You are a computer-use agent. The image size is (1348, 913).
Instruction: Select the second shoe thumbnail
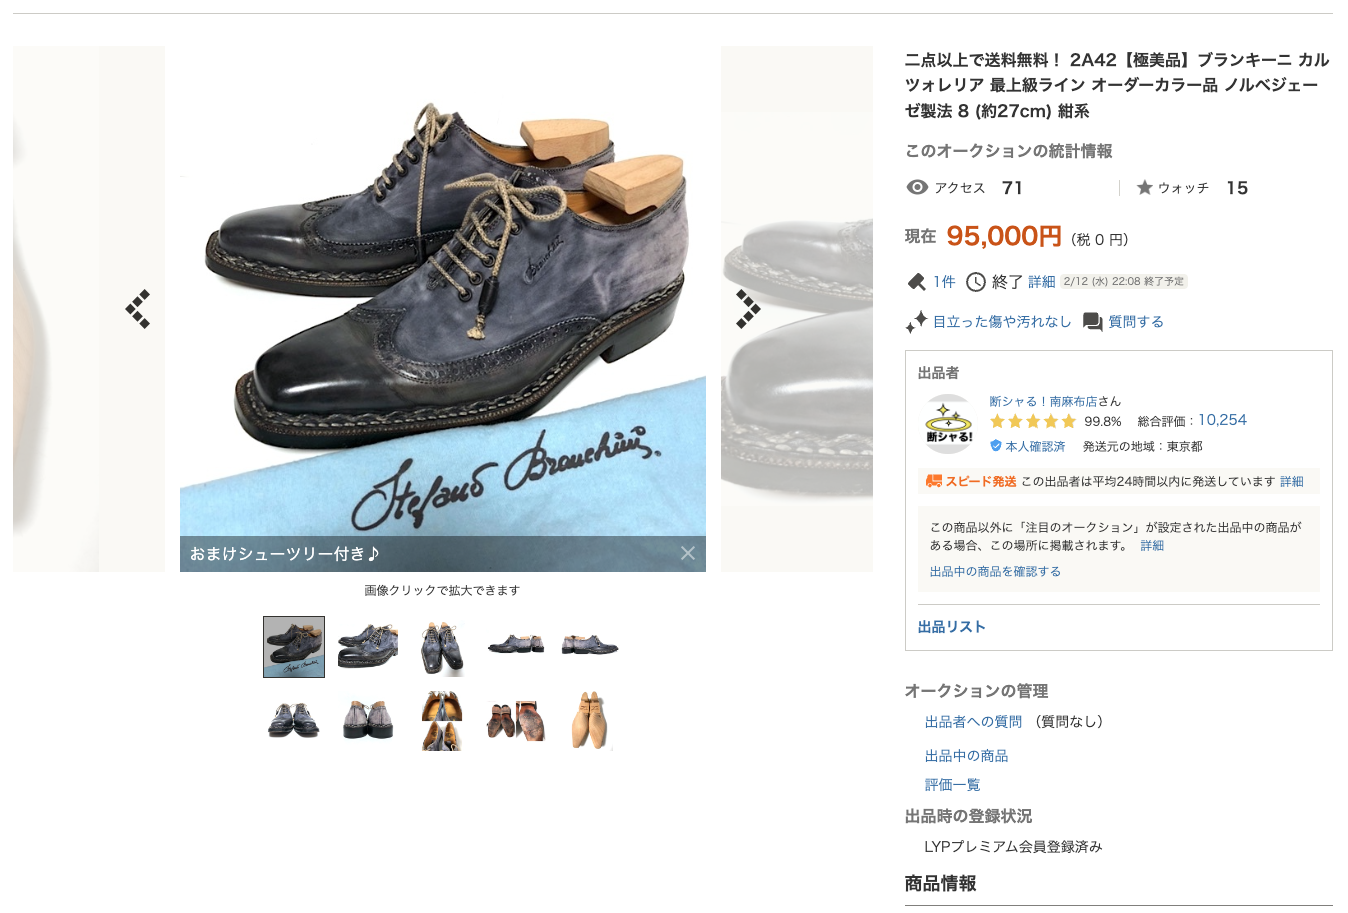pos(368,647)
